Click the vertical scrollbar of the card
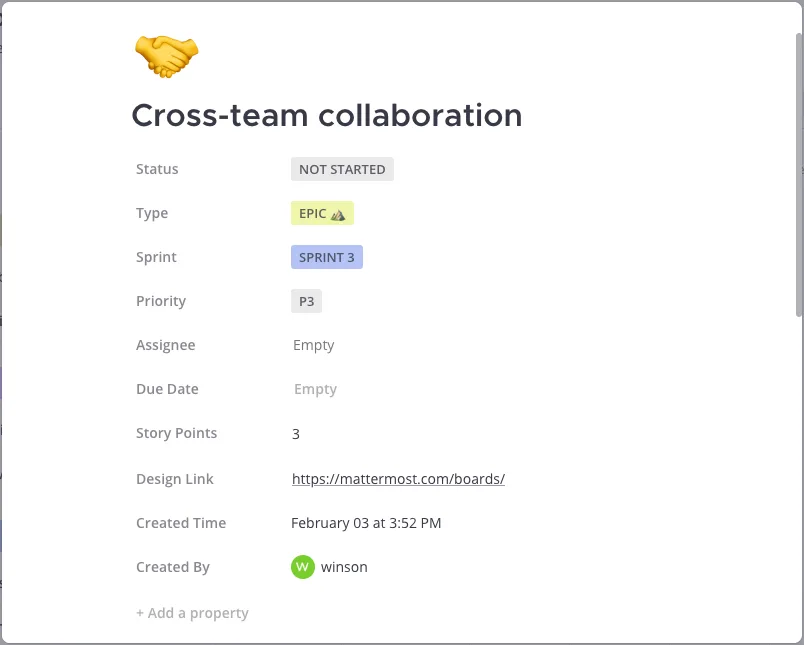 point(798,175)
